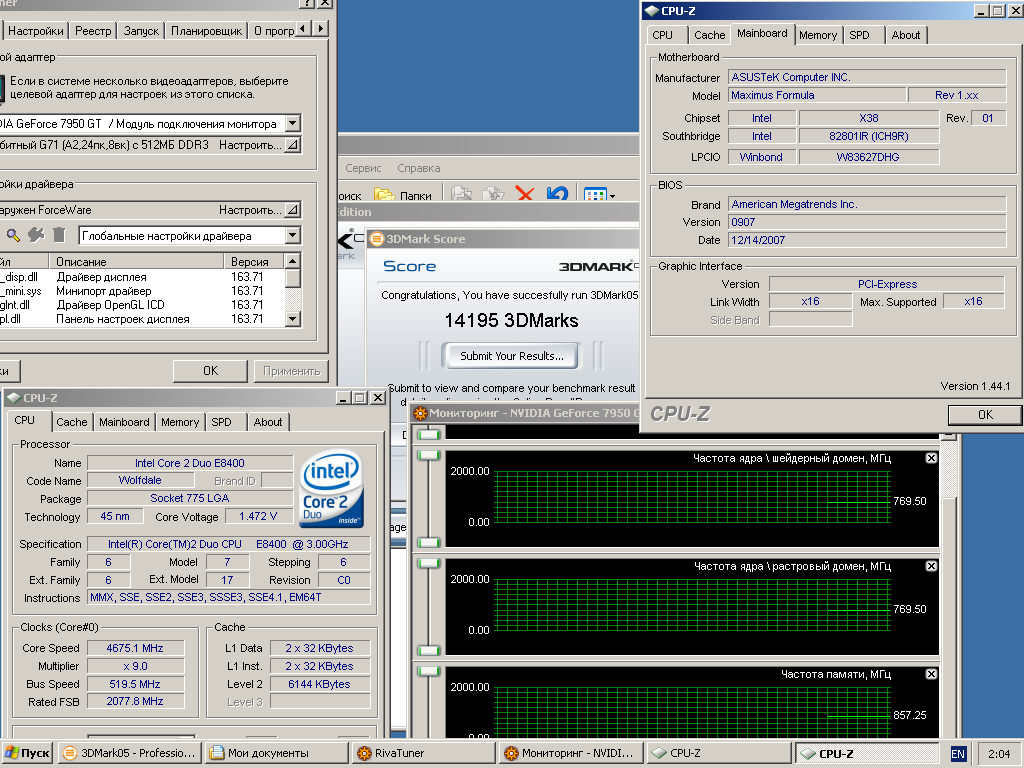Click upper range handle of raster domain graph
Viewport: 1024px width, 768px height.
pos(428,563)
